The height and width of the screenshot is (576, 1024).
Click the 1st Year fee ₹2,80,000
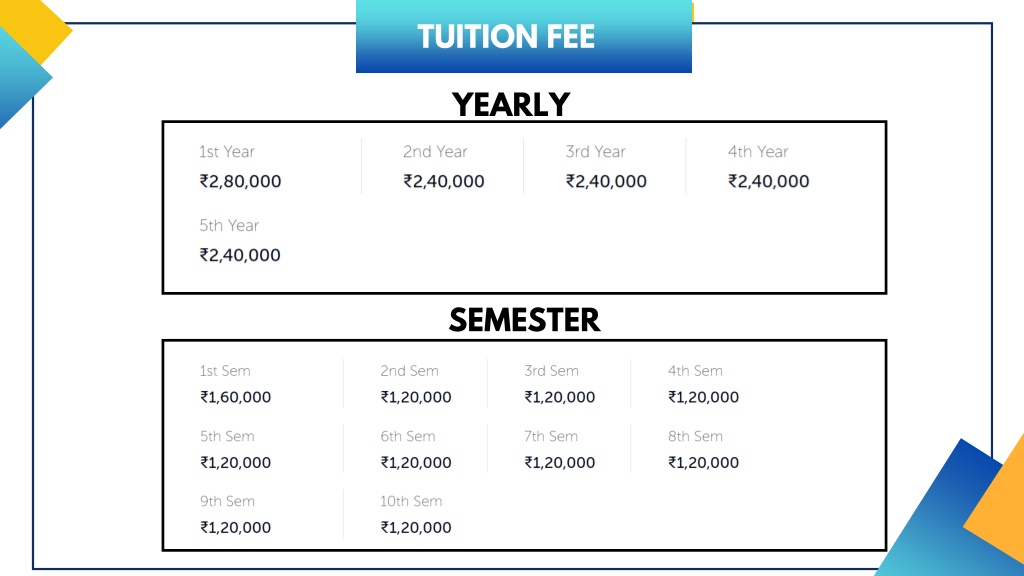click(x=240, y=181)
